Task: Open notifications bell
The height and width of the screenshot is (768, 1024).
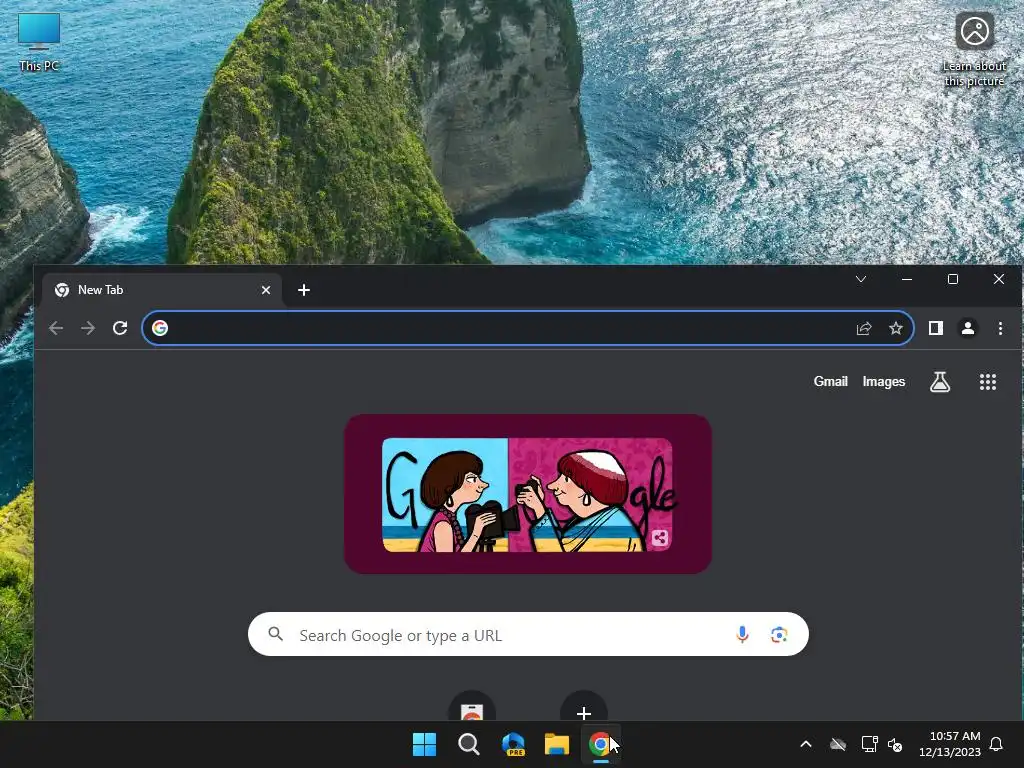Action: pos(996,744)
